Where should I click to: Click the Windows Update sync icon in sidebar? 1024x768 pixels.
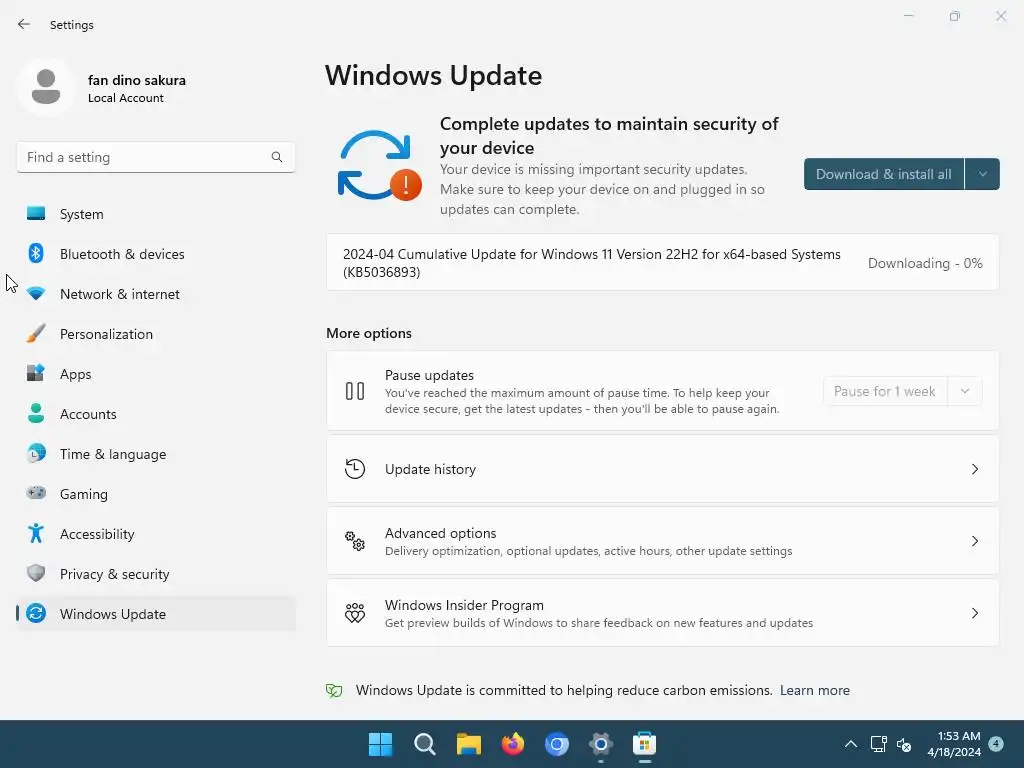click(36, 613)
